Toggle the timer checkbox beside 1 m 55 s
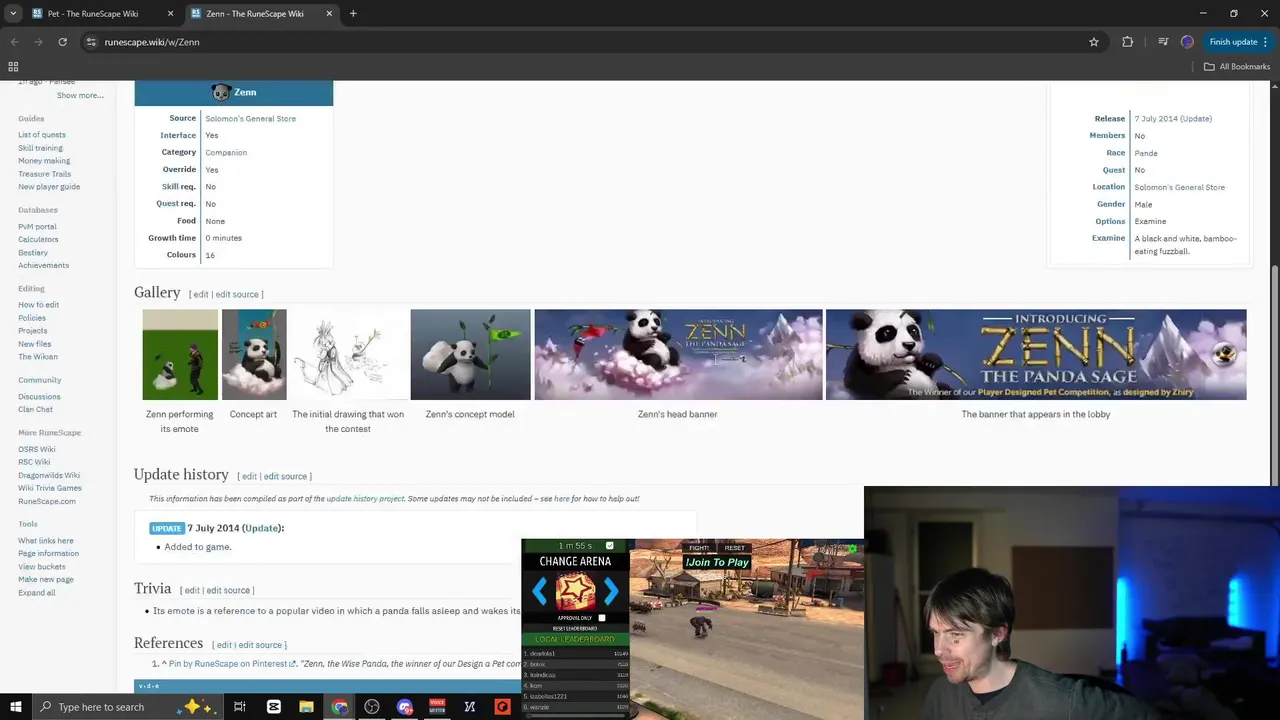The height and width of the screenshot is (720, 1280). 610,546
